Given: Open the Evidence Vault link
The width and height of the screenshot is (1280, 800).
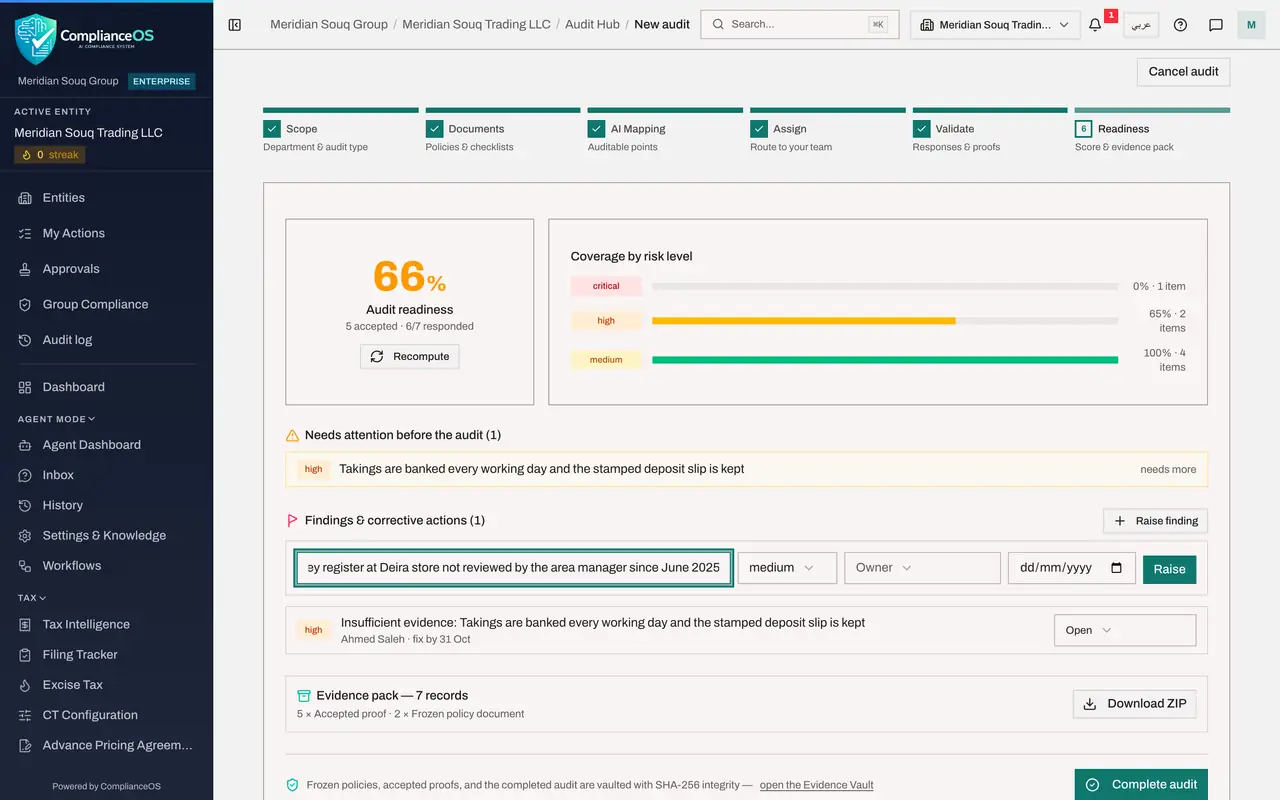Looking at the screenshot, I should (x=816, y=785).
